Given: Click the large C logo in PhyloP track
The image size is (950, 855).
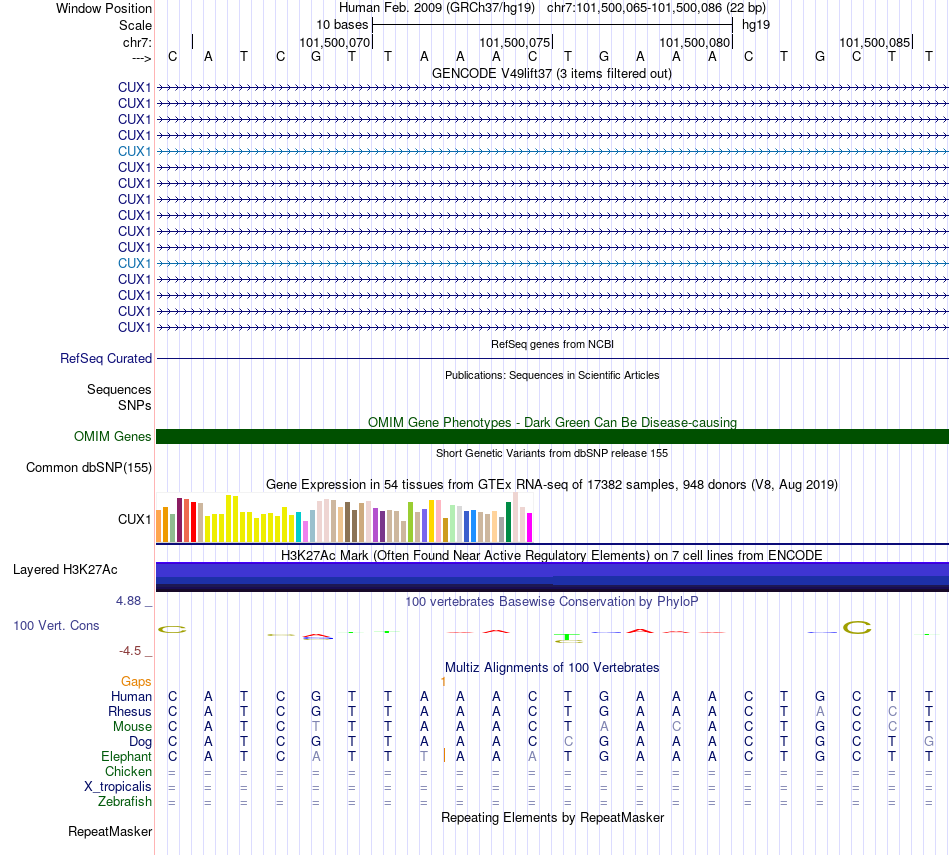Looking at the screenshot, I should point(857,628).
